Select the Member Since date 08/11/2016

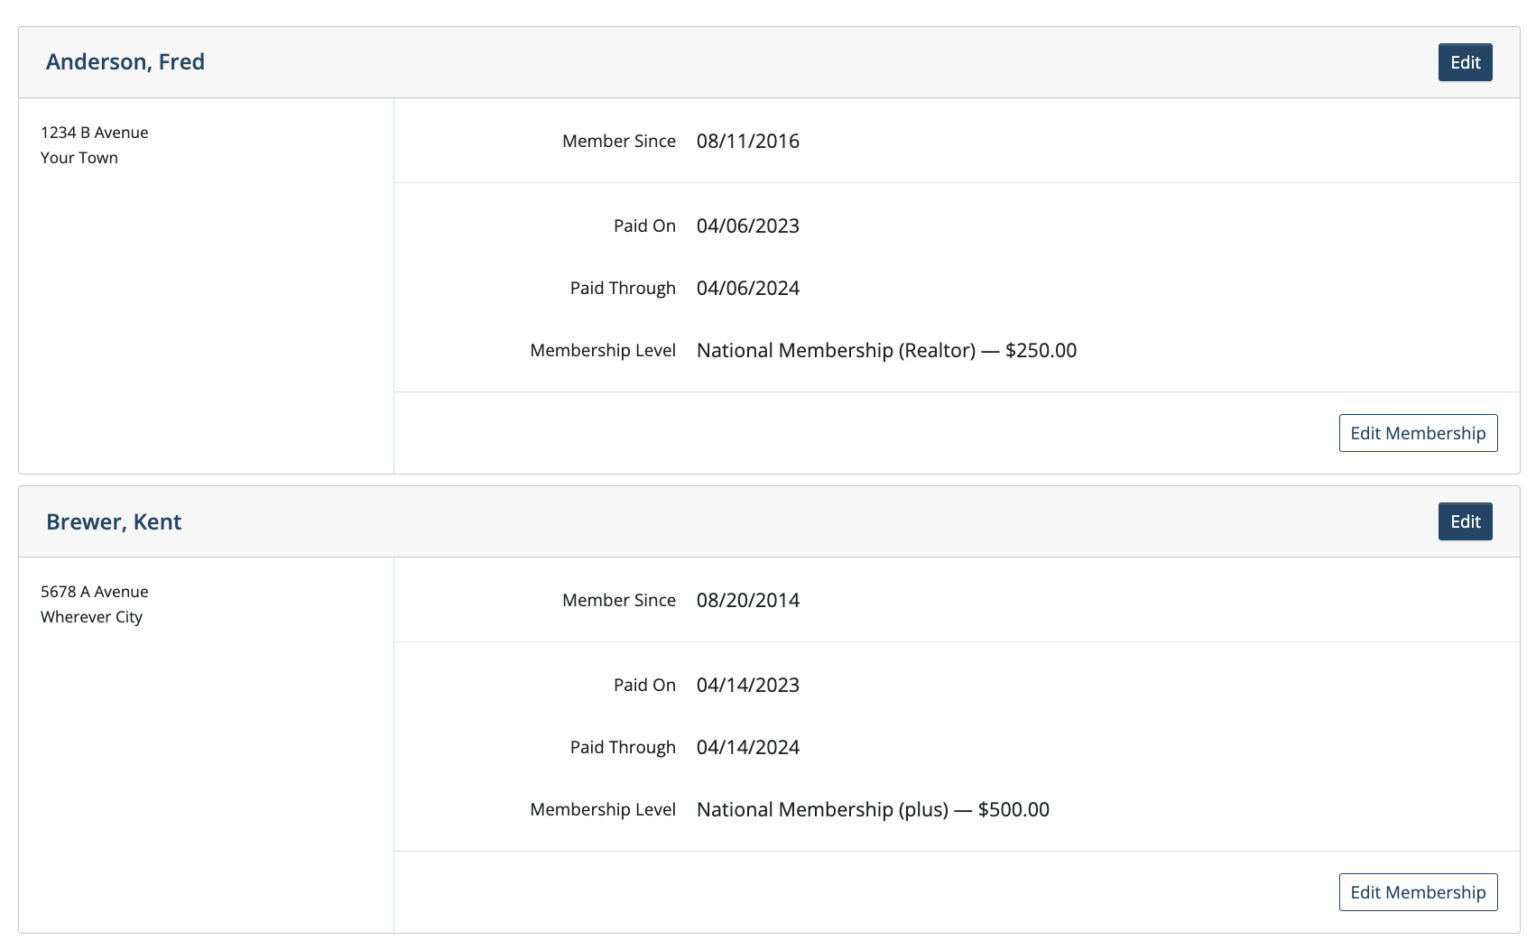(747, 141)
